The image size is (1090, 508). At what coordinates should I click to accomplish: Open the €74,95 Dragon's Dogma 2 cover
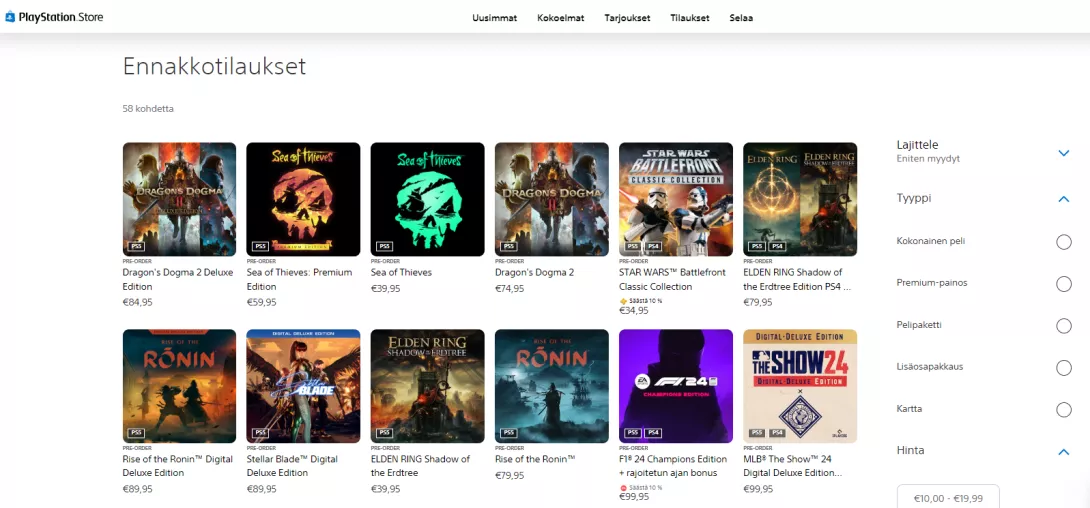pos(552,199)
